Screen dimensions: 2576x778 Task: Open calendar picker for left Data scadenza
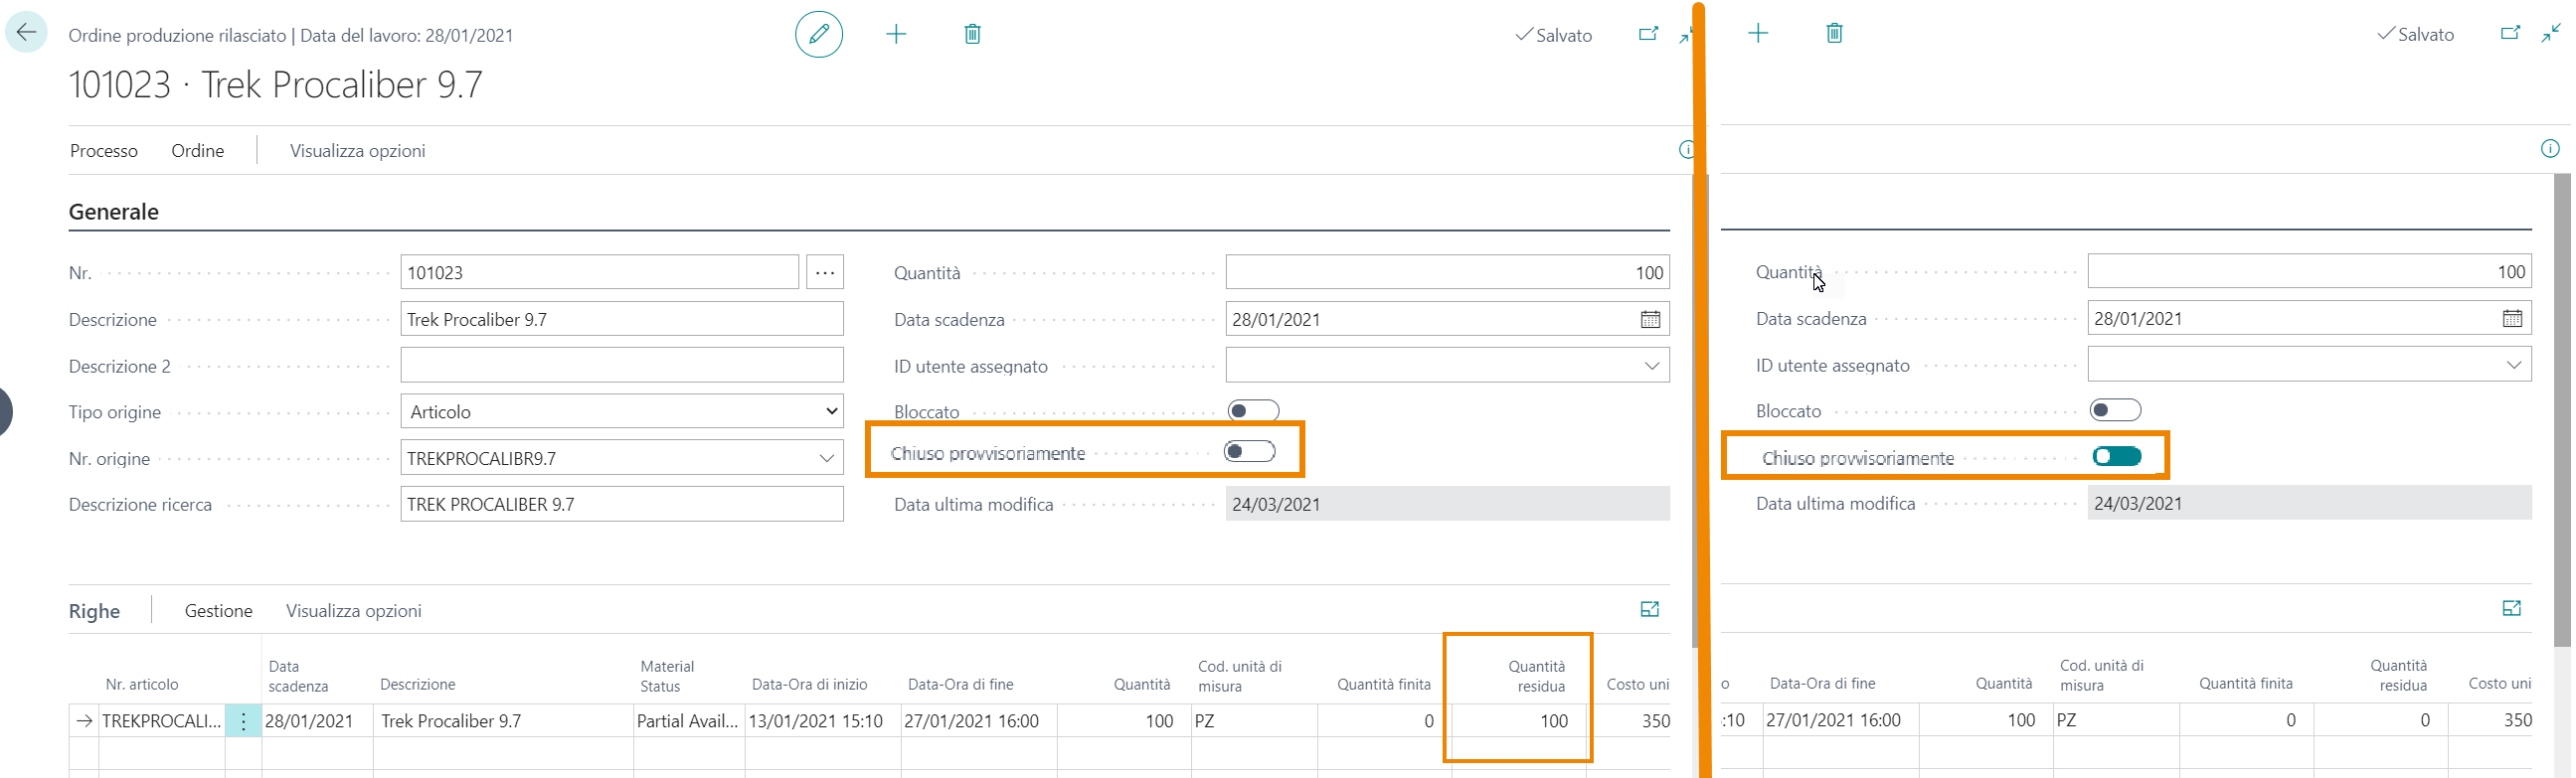(x=1650, y=319)
